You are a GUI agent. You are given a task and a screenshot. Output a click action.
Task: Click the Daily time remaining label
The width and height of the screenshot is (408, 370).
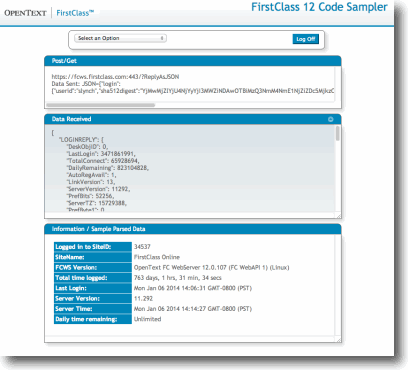tap(93, 319)
